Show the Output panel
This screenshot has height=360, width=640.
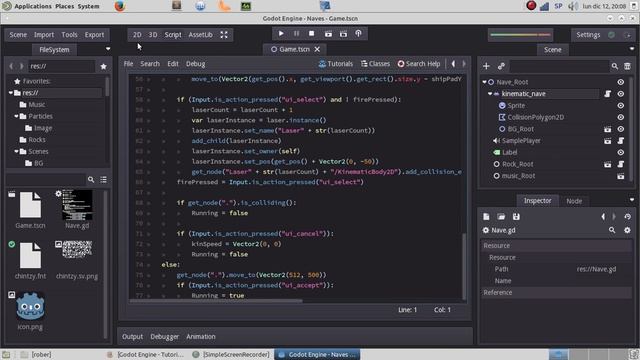[x=133, y=337]
